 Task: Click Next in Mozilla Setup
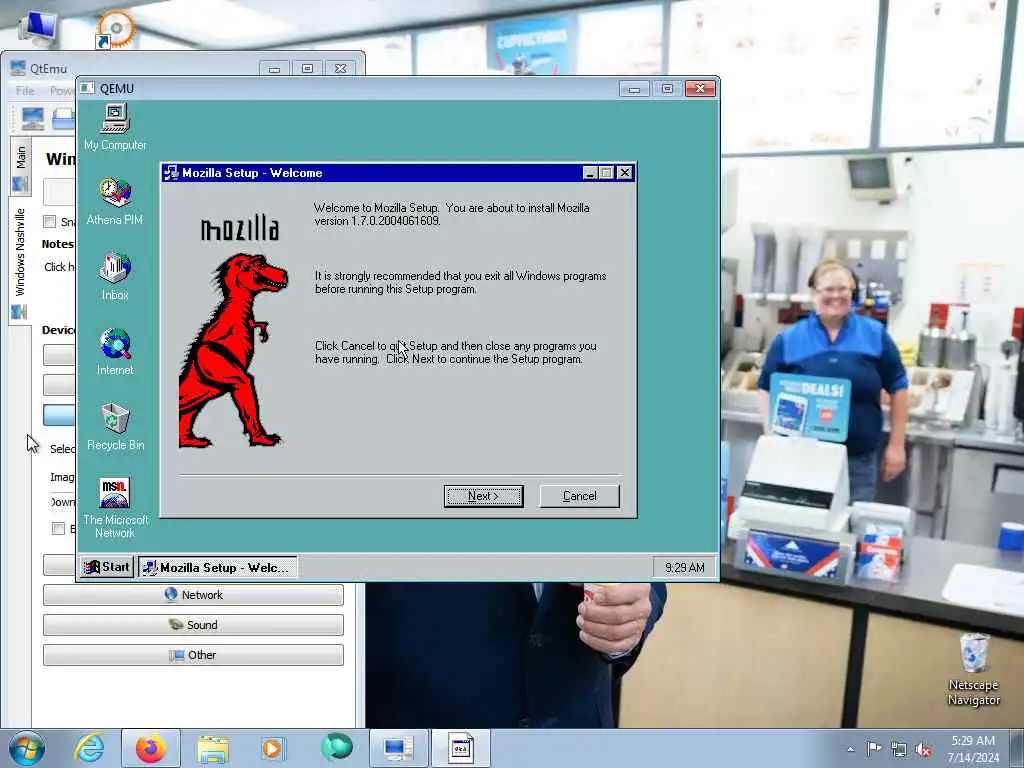(483, 496)
